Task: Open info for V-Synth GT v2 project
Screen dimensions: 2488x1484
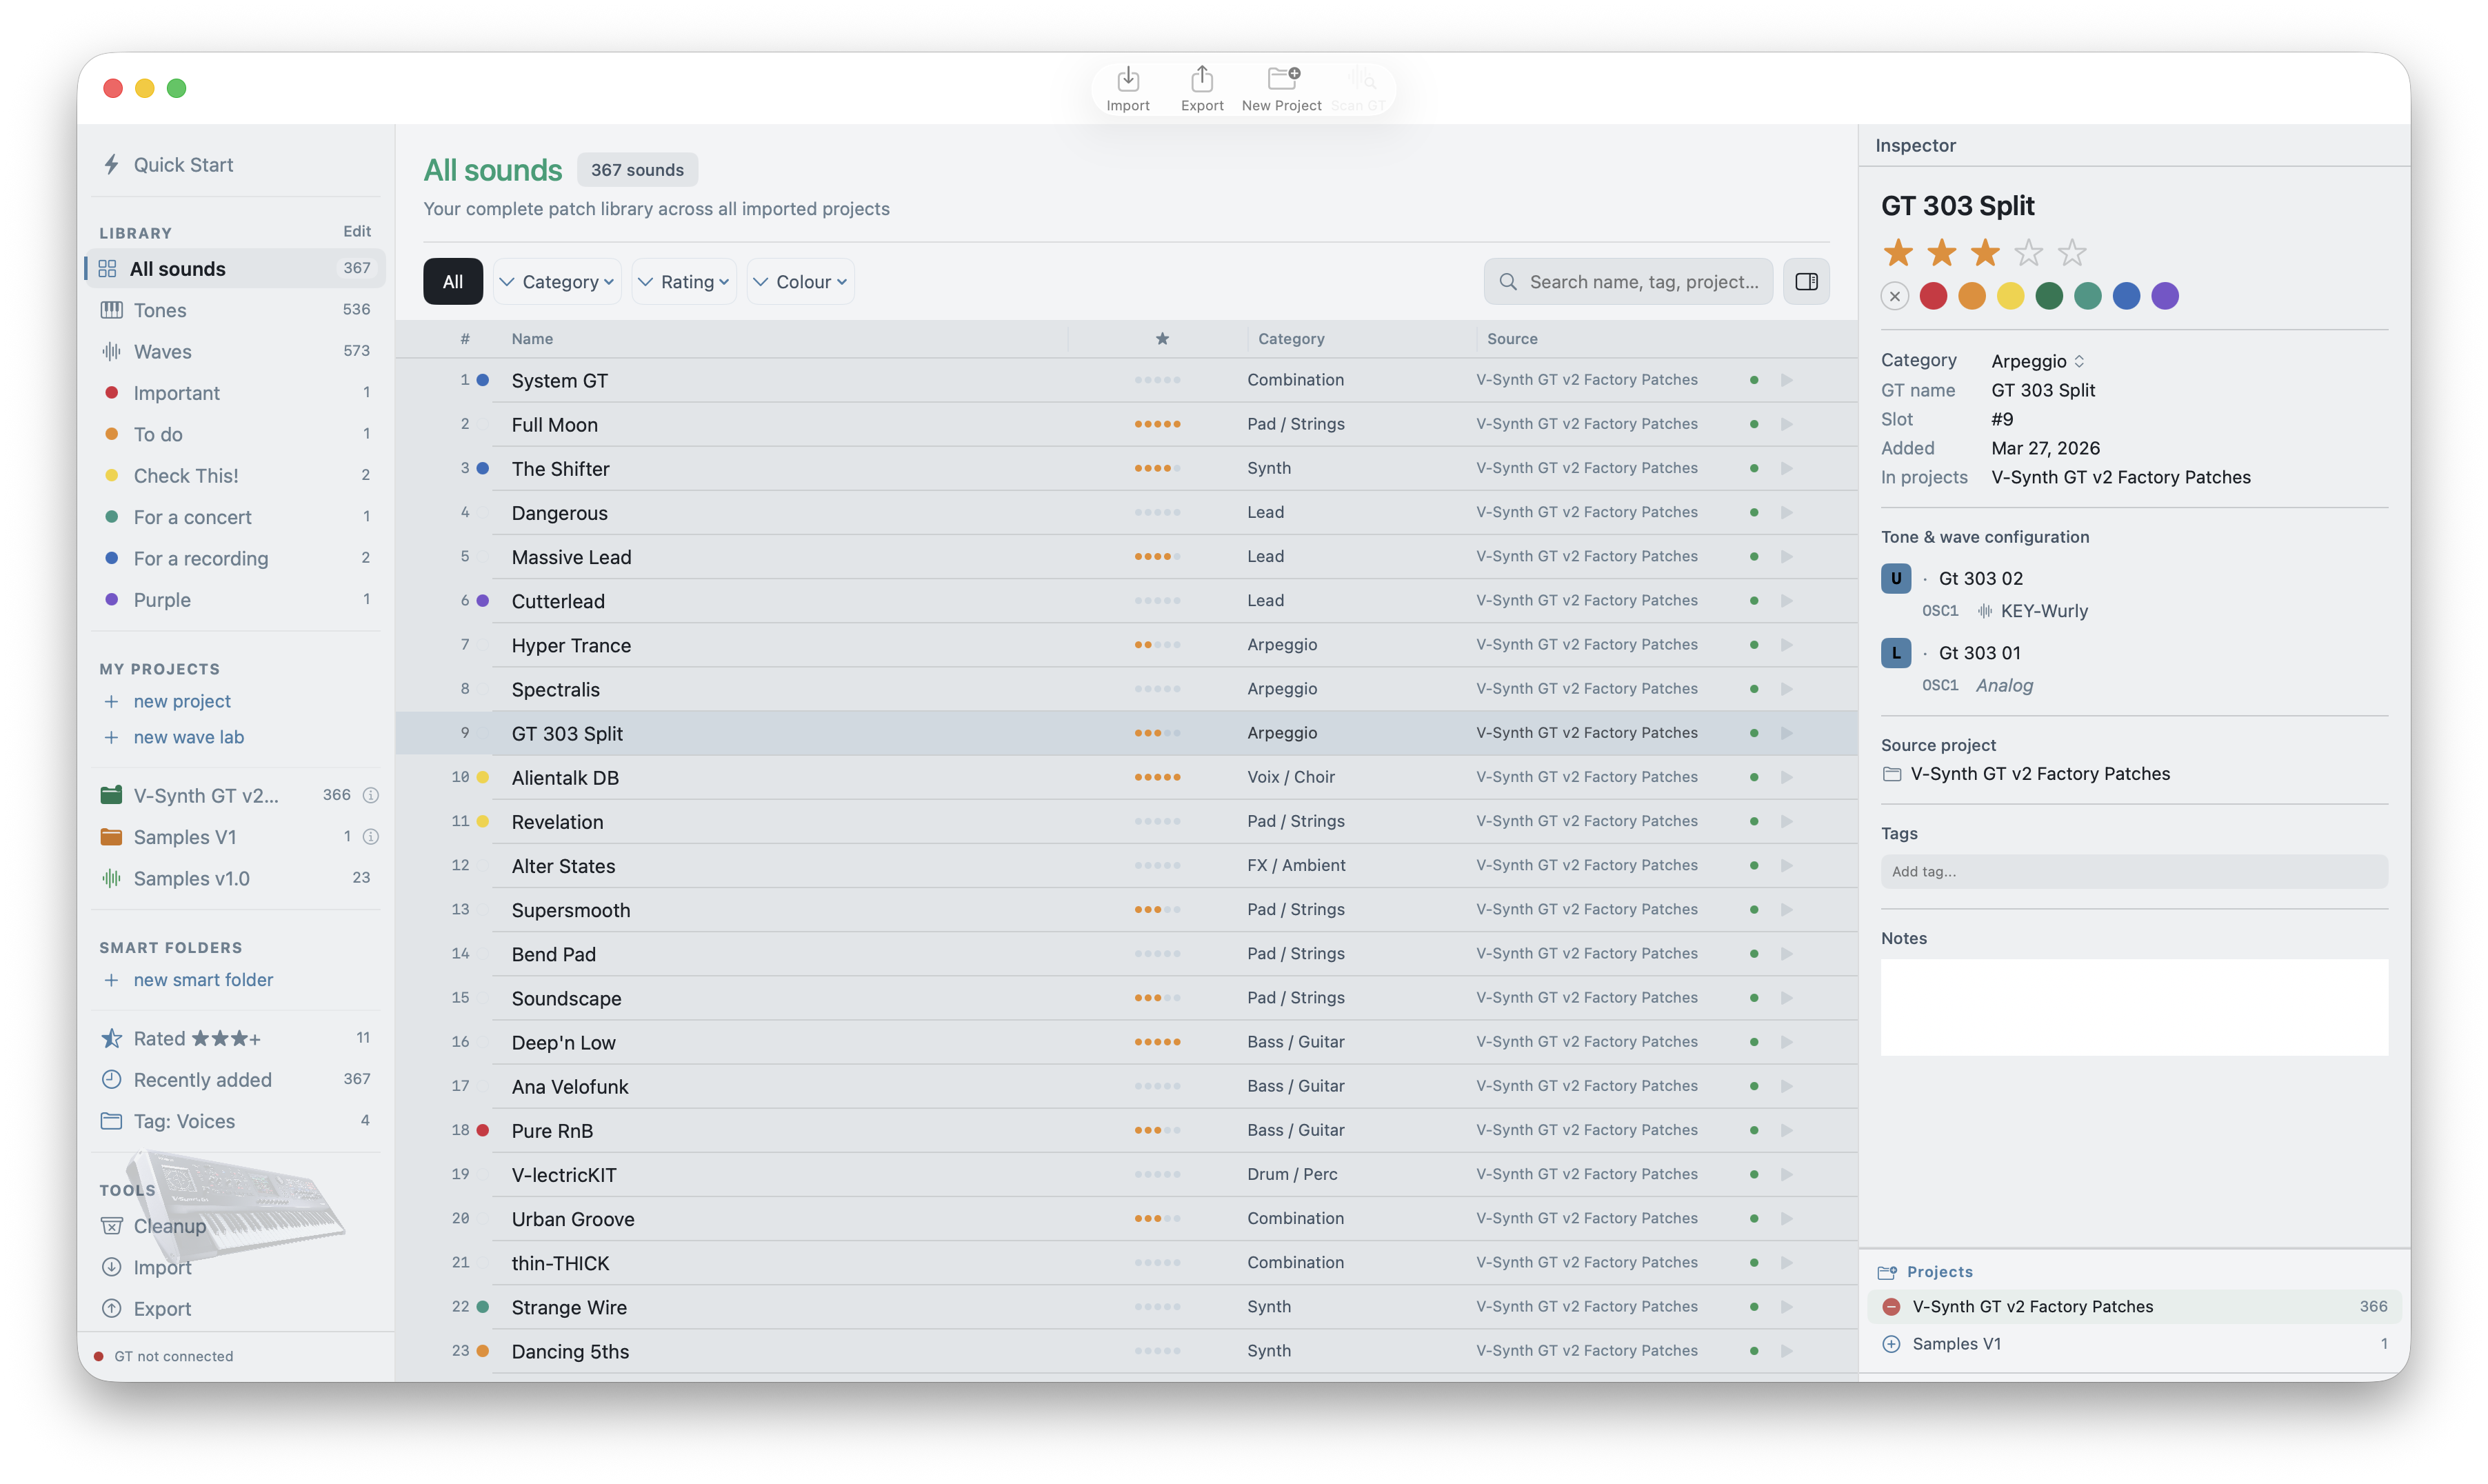Action: (371, 795)
